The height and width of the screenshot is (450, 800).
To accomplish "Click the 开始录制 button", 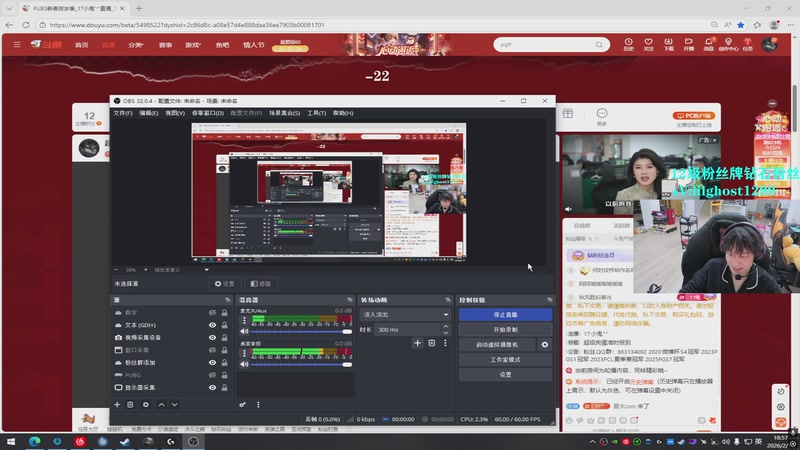I will (x=505, y=330).
